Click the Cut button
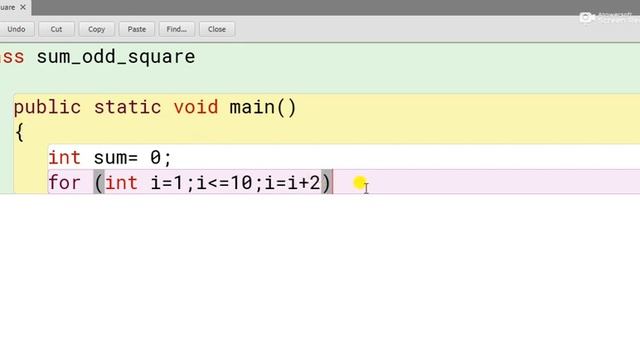 56,29
